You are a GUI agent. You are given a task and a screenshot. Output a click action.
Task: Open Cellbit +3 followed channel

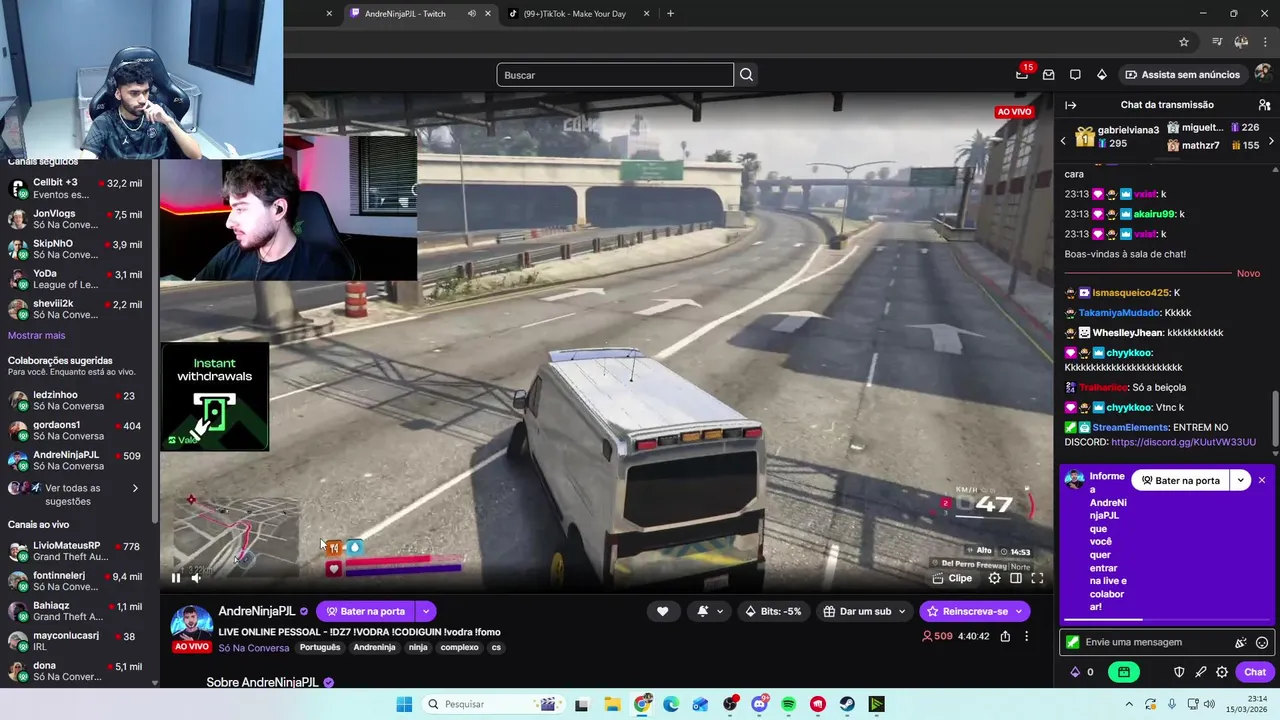75,188
